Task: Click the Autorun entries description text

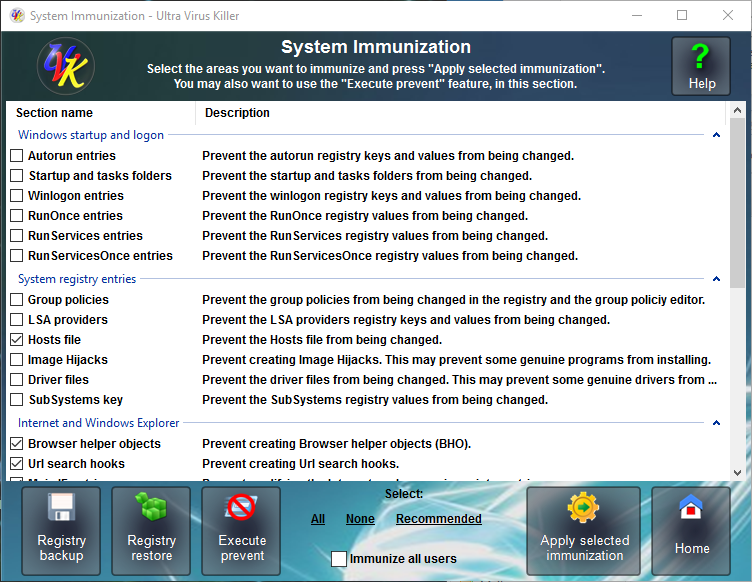Action: (x=388, y=156)
